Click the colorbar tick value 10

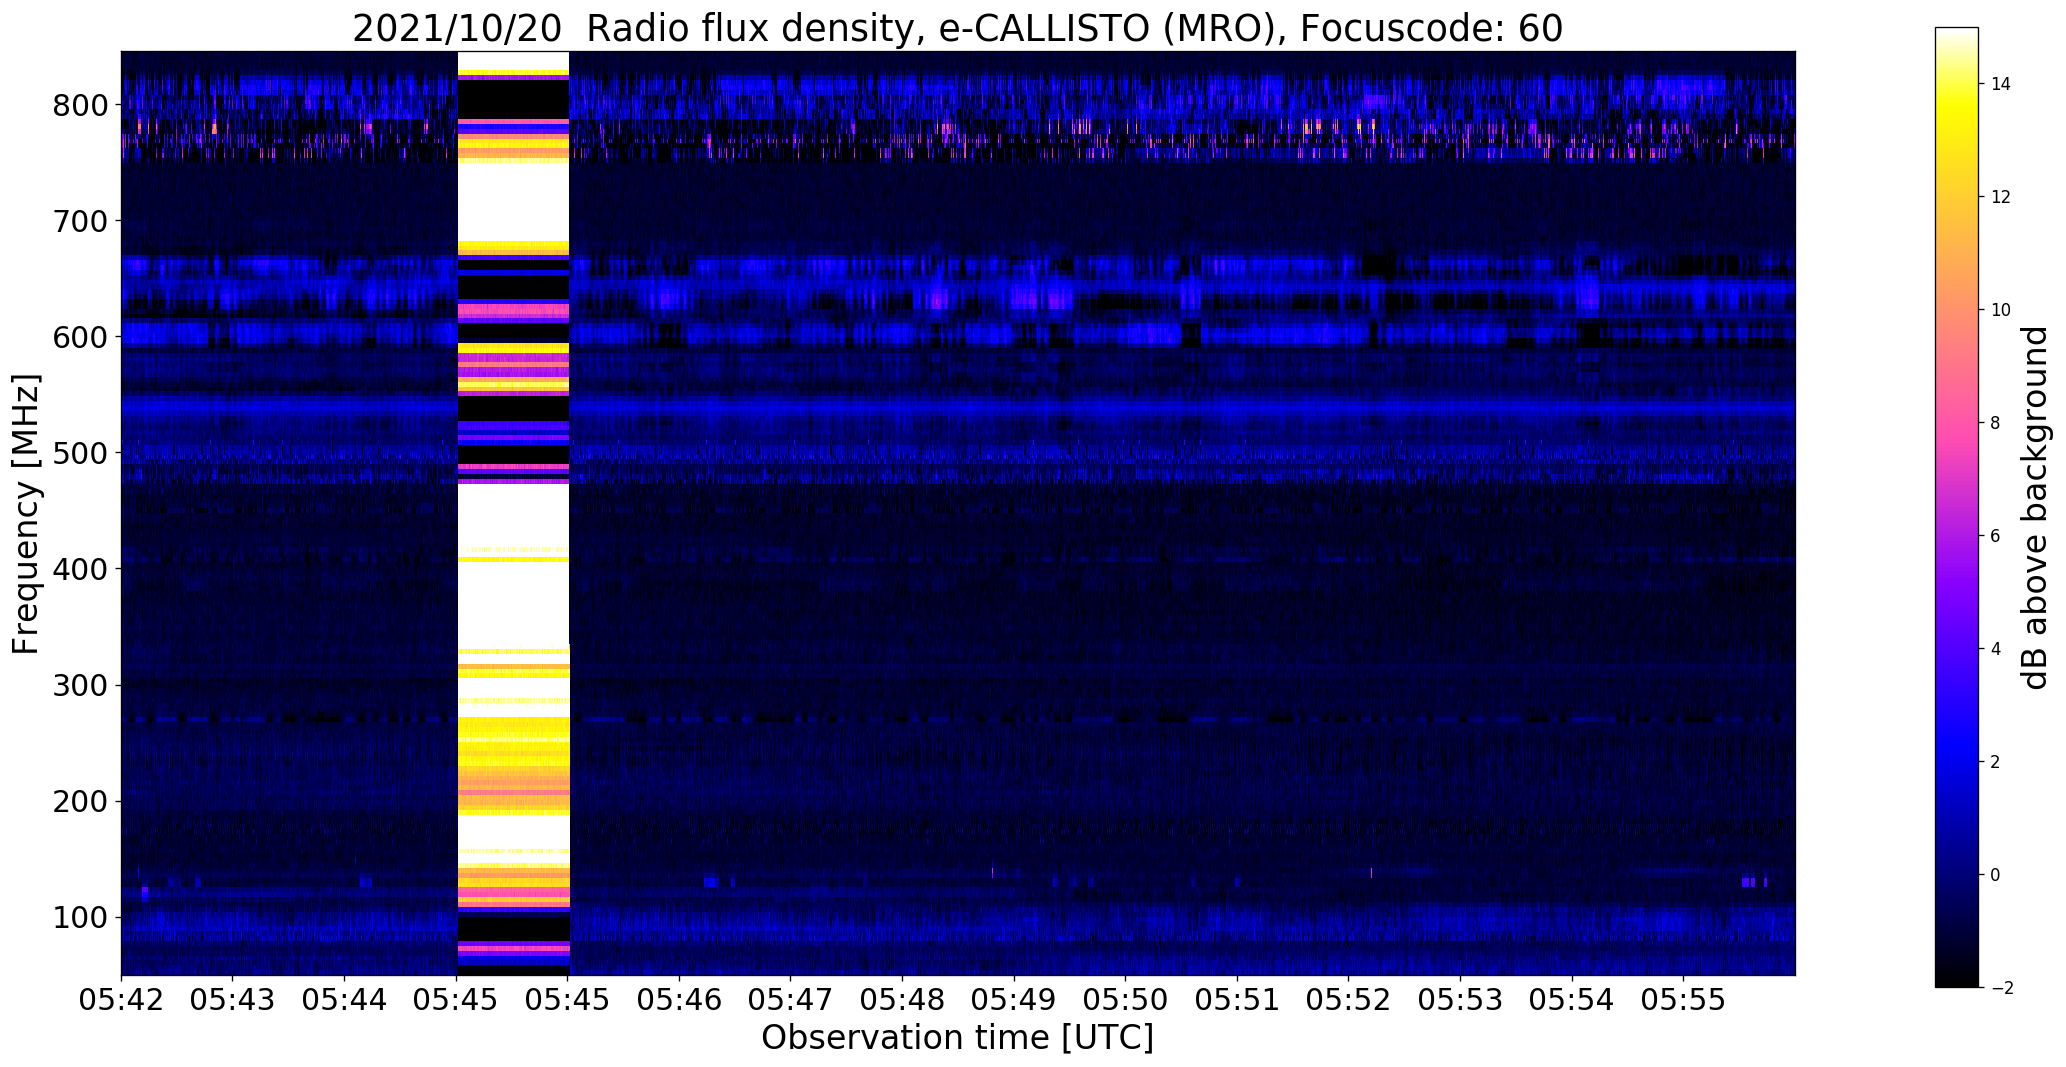2001,310
